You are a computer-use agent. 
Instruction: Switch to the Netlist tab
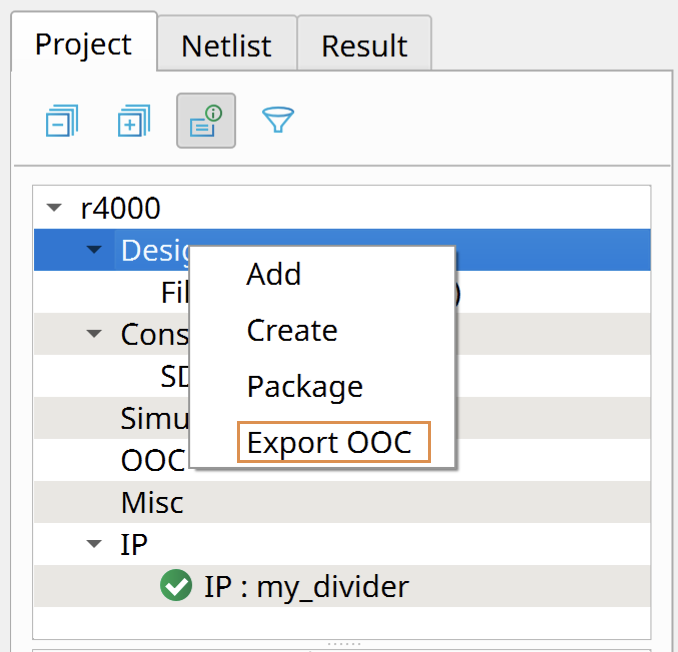225,46
